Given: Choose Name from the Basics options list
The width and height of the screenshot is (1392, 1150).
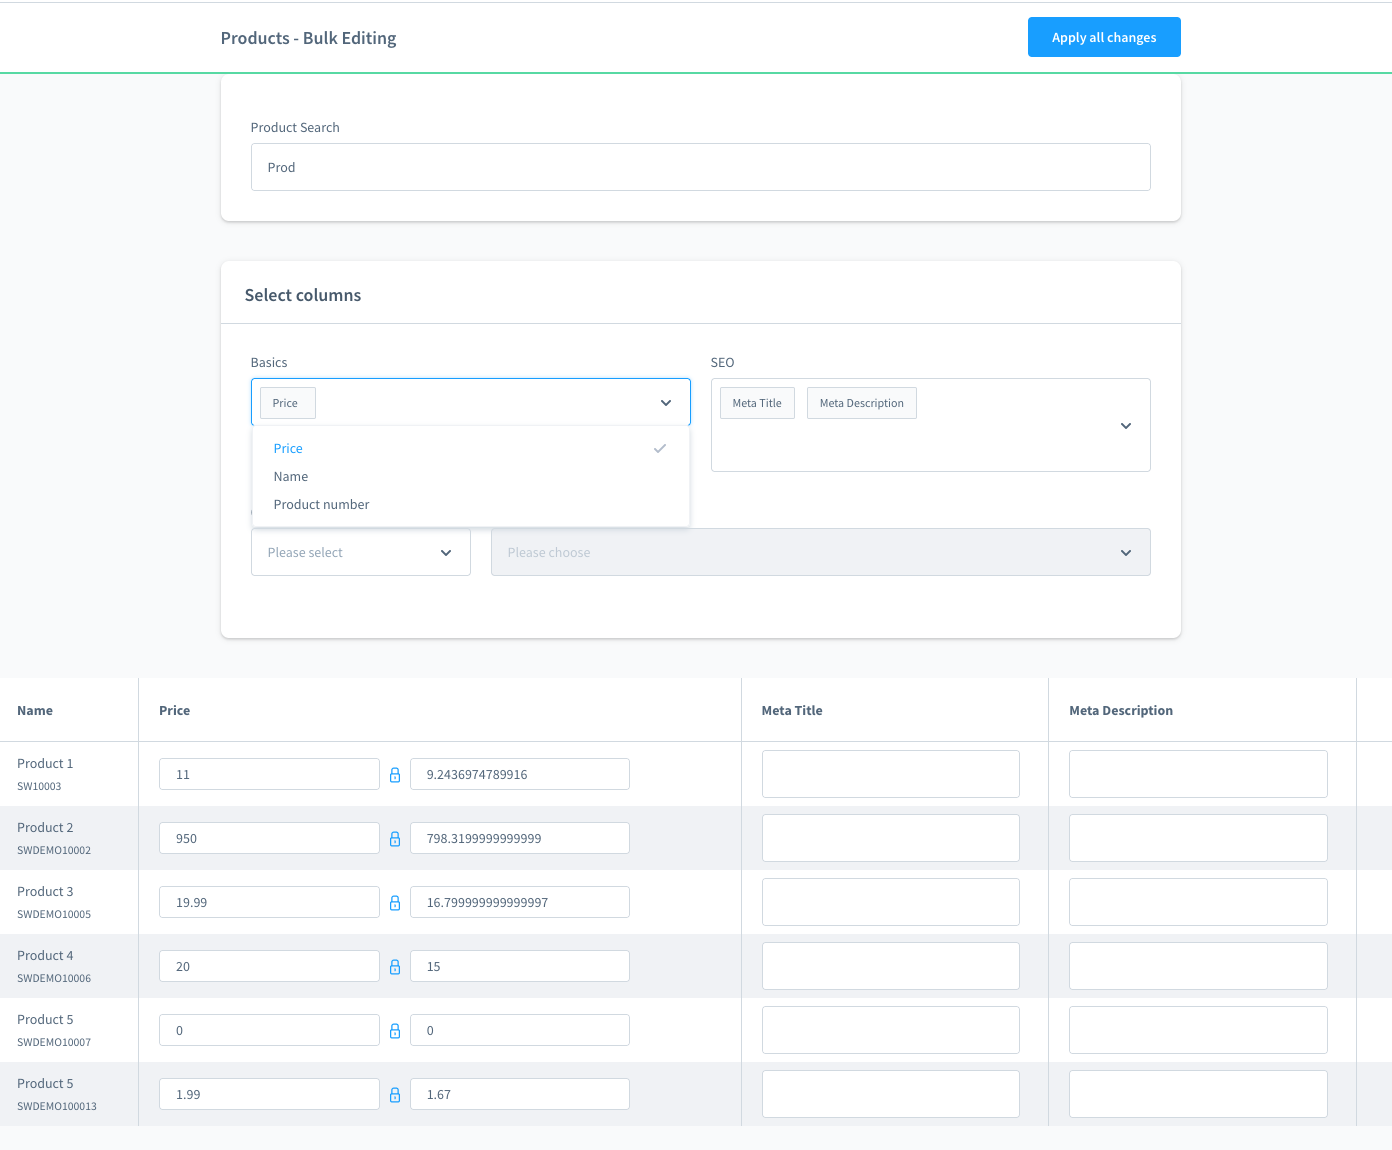Looking at the screenshot, I should 291,477.
